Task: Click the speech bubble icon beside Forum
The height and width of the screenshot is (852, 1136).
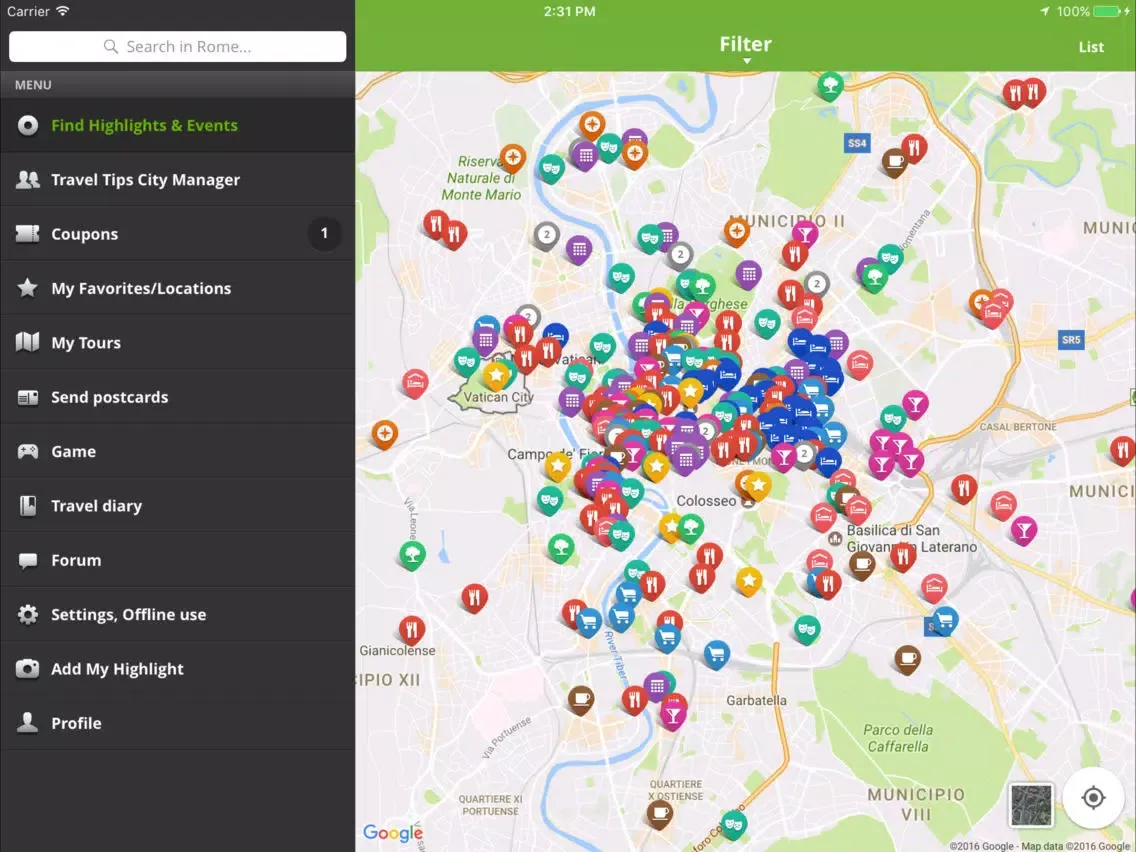Action: click(28, 561)
